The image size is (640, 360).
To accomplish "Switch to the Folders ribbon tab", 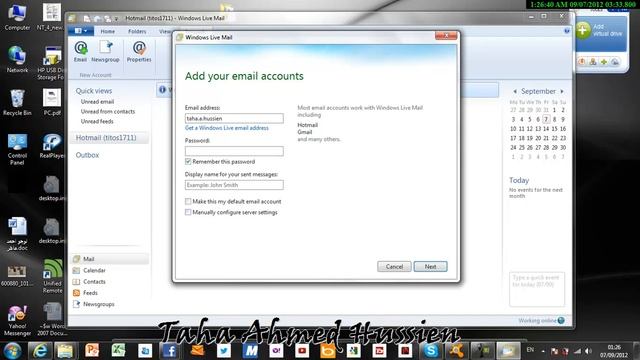I will [137, 31].
